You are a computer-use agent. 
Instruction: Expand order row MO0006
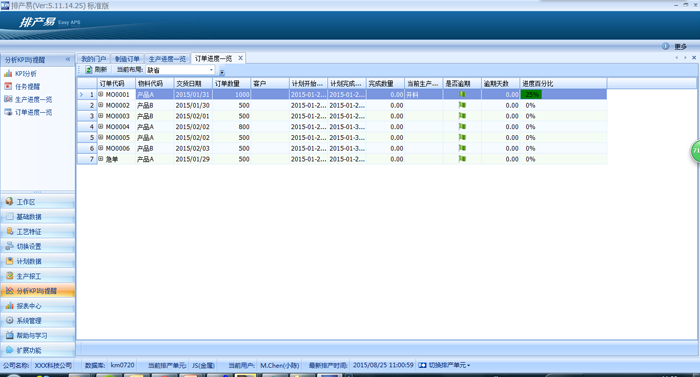click(101, 148)
